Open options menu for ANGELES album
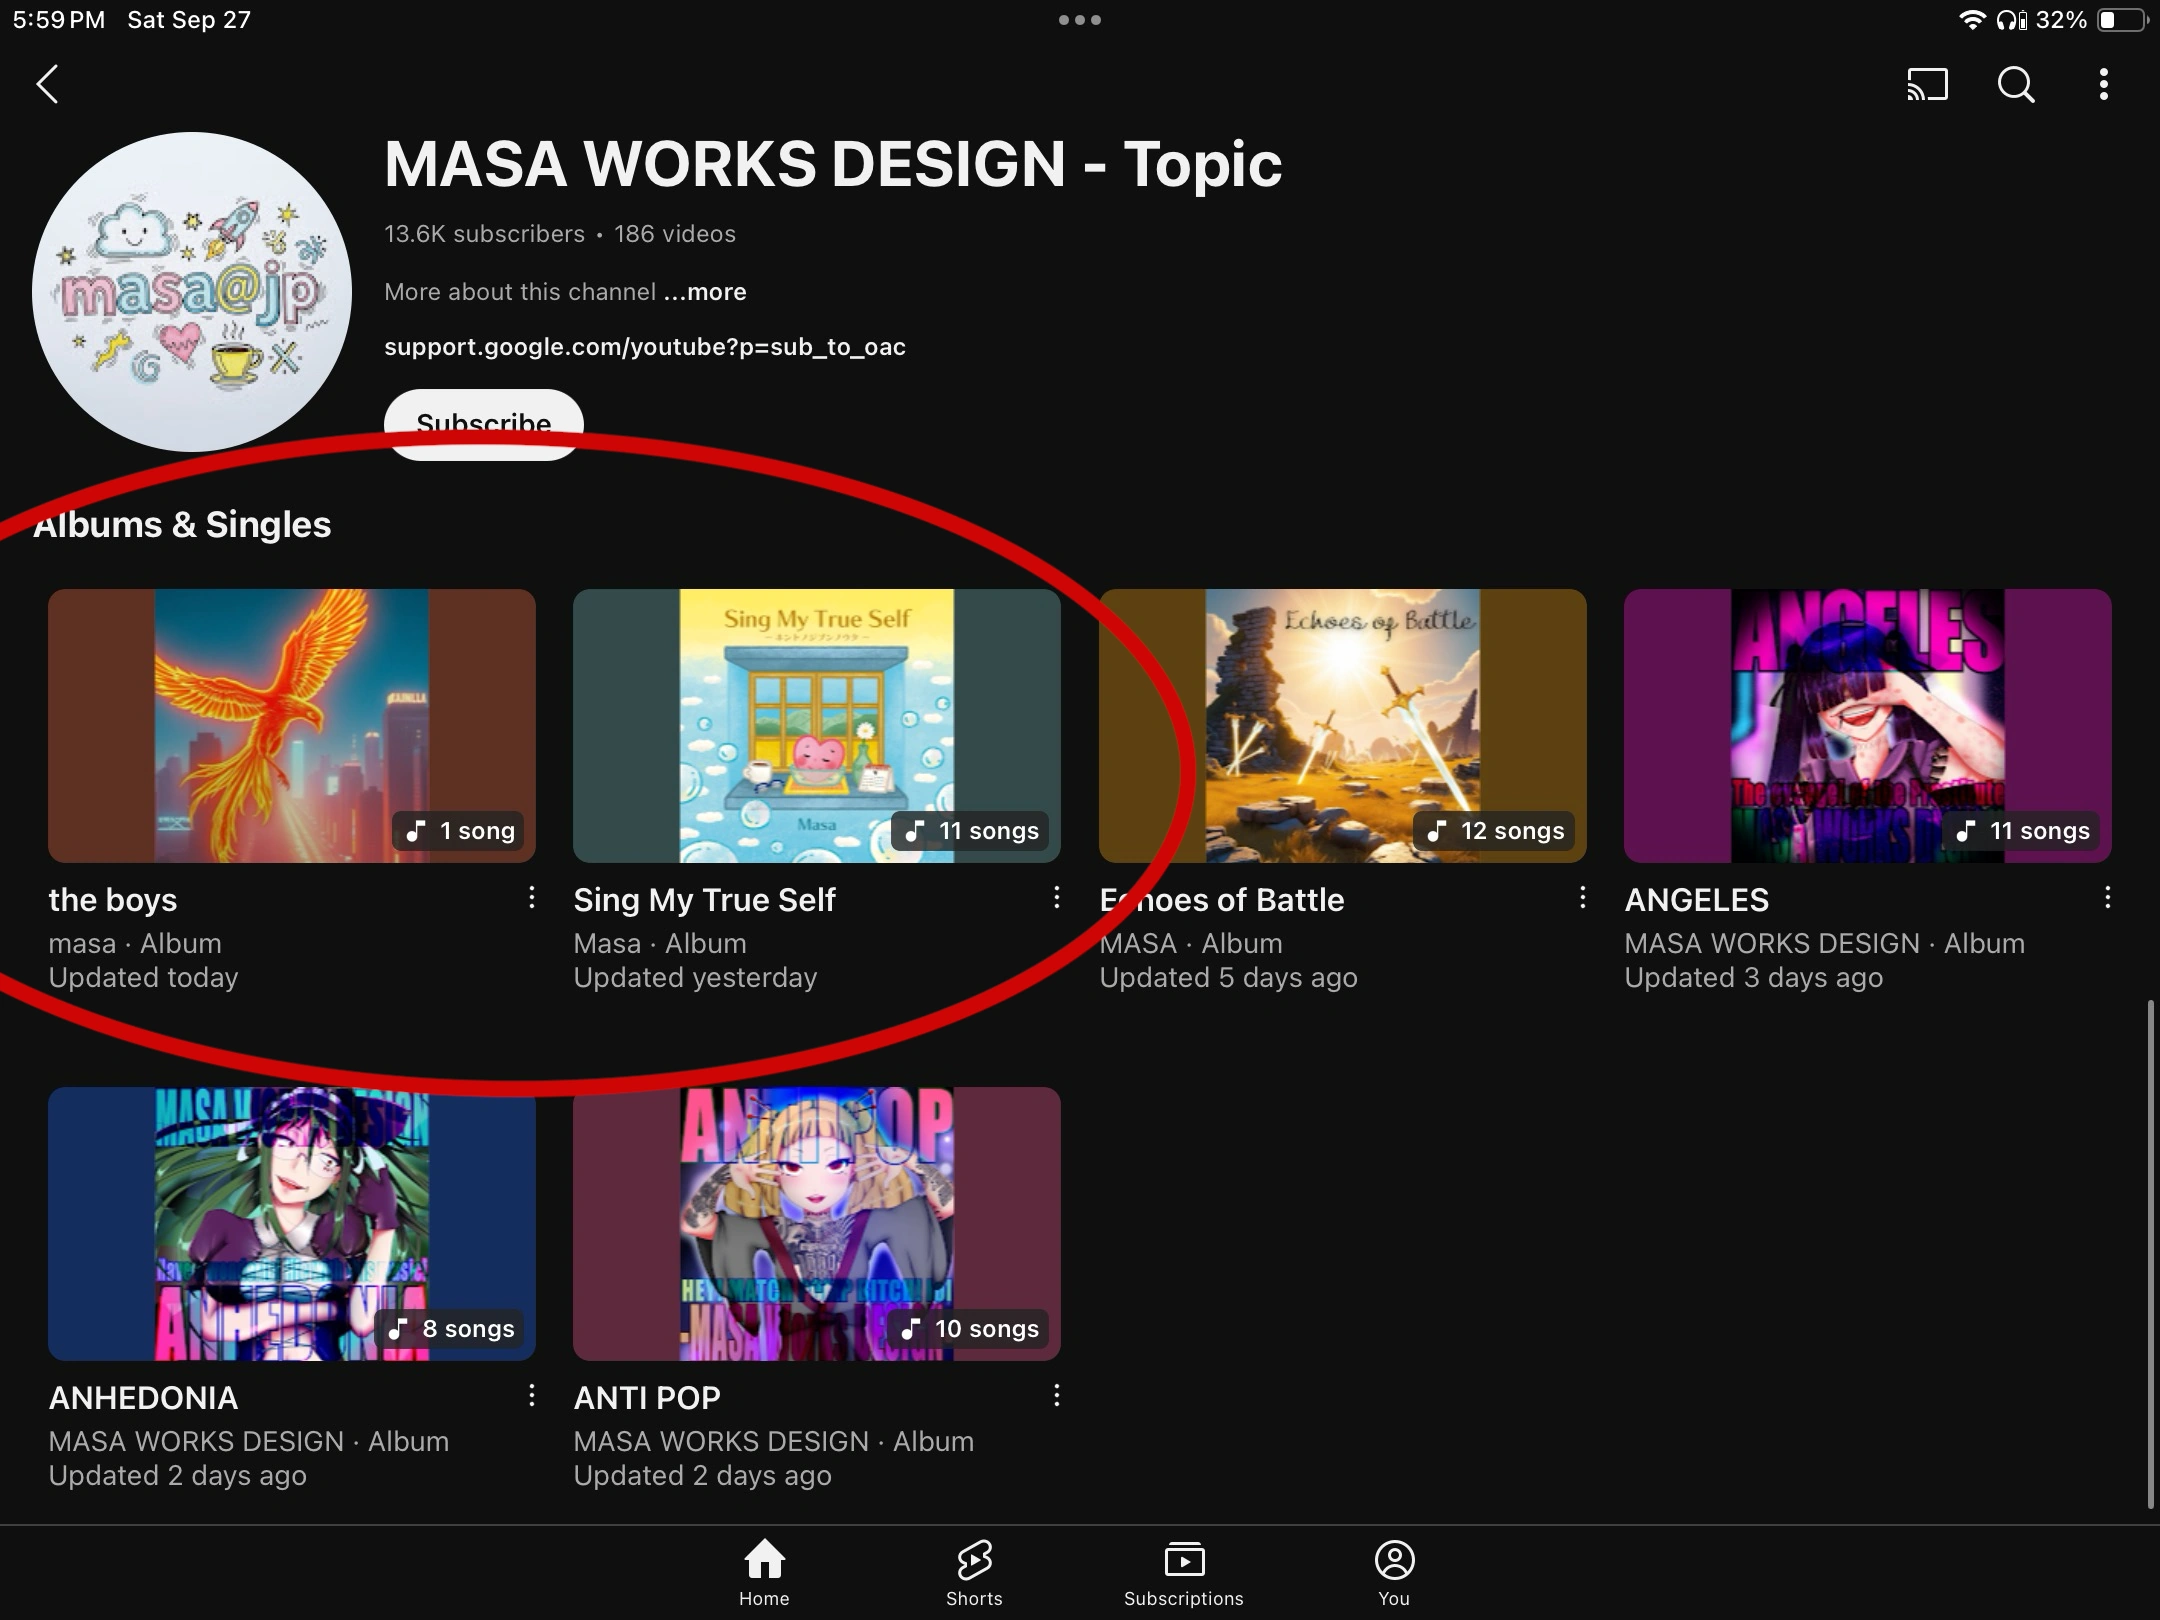This screenshot has width=2160, height=1620. [2107, 898]
